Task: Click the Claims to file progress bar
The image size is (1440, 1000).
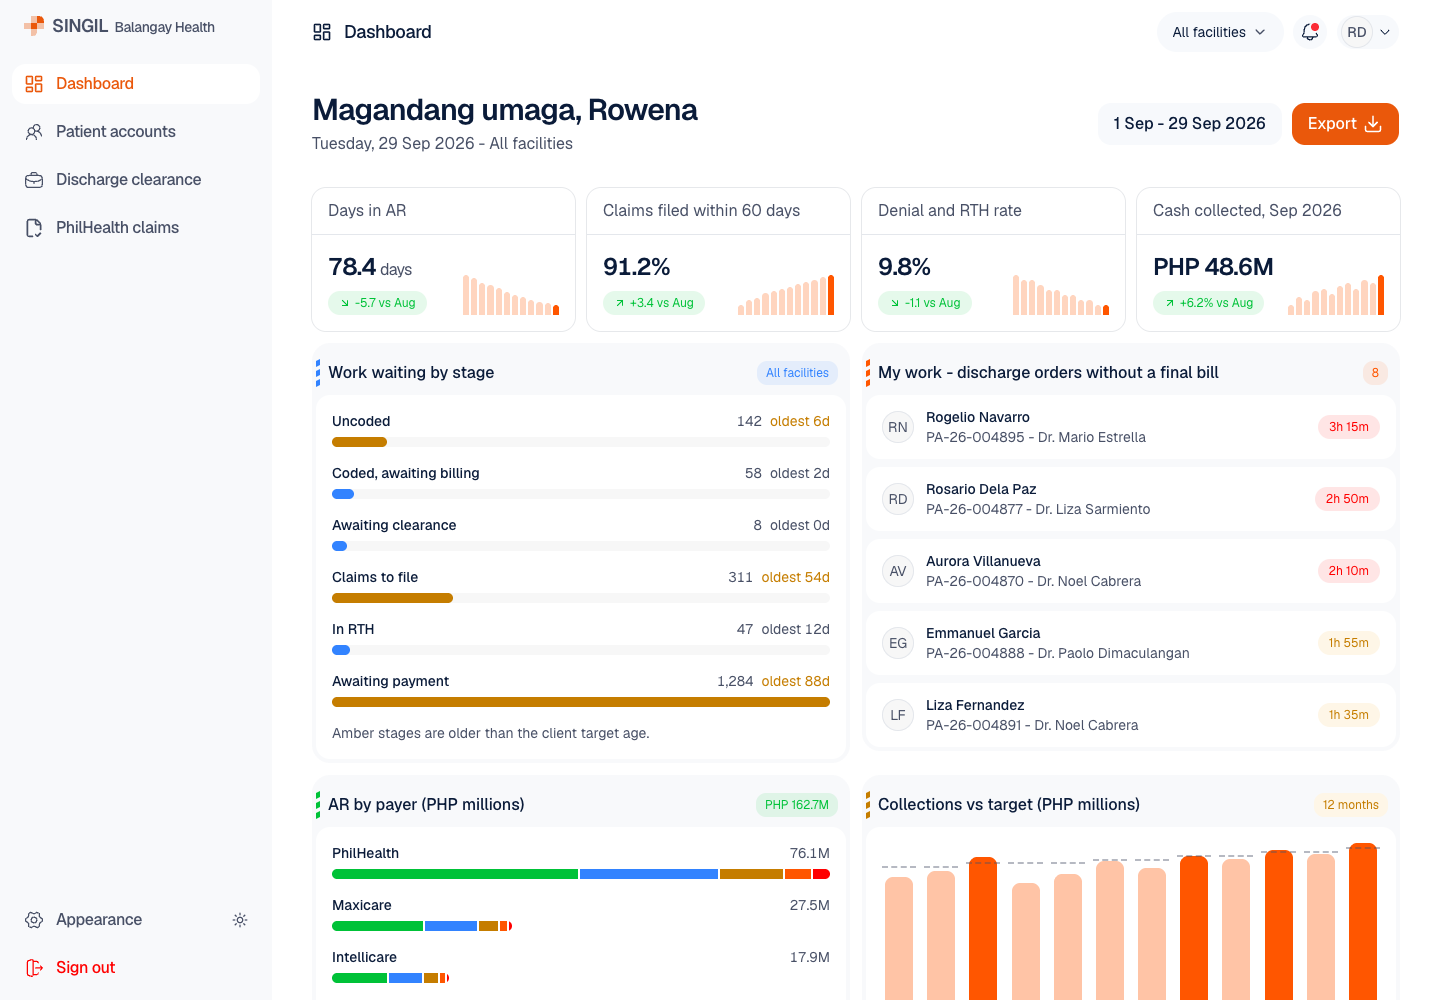Action: click(581, 598)
